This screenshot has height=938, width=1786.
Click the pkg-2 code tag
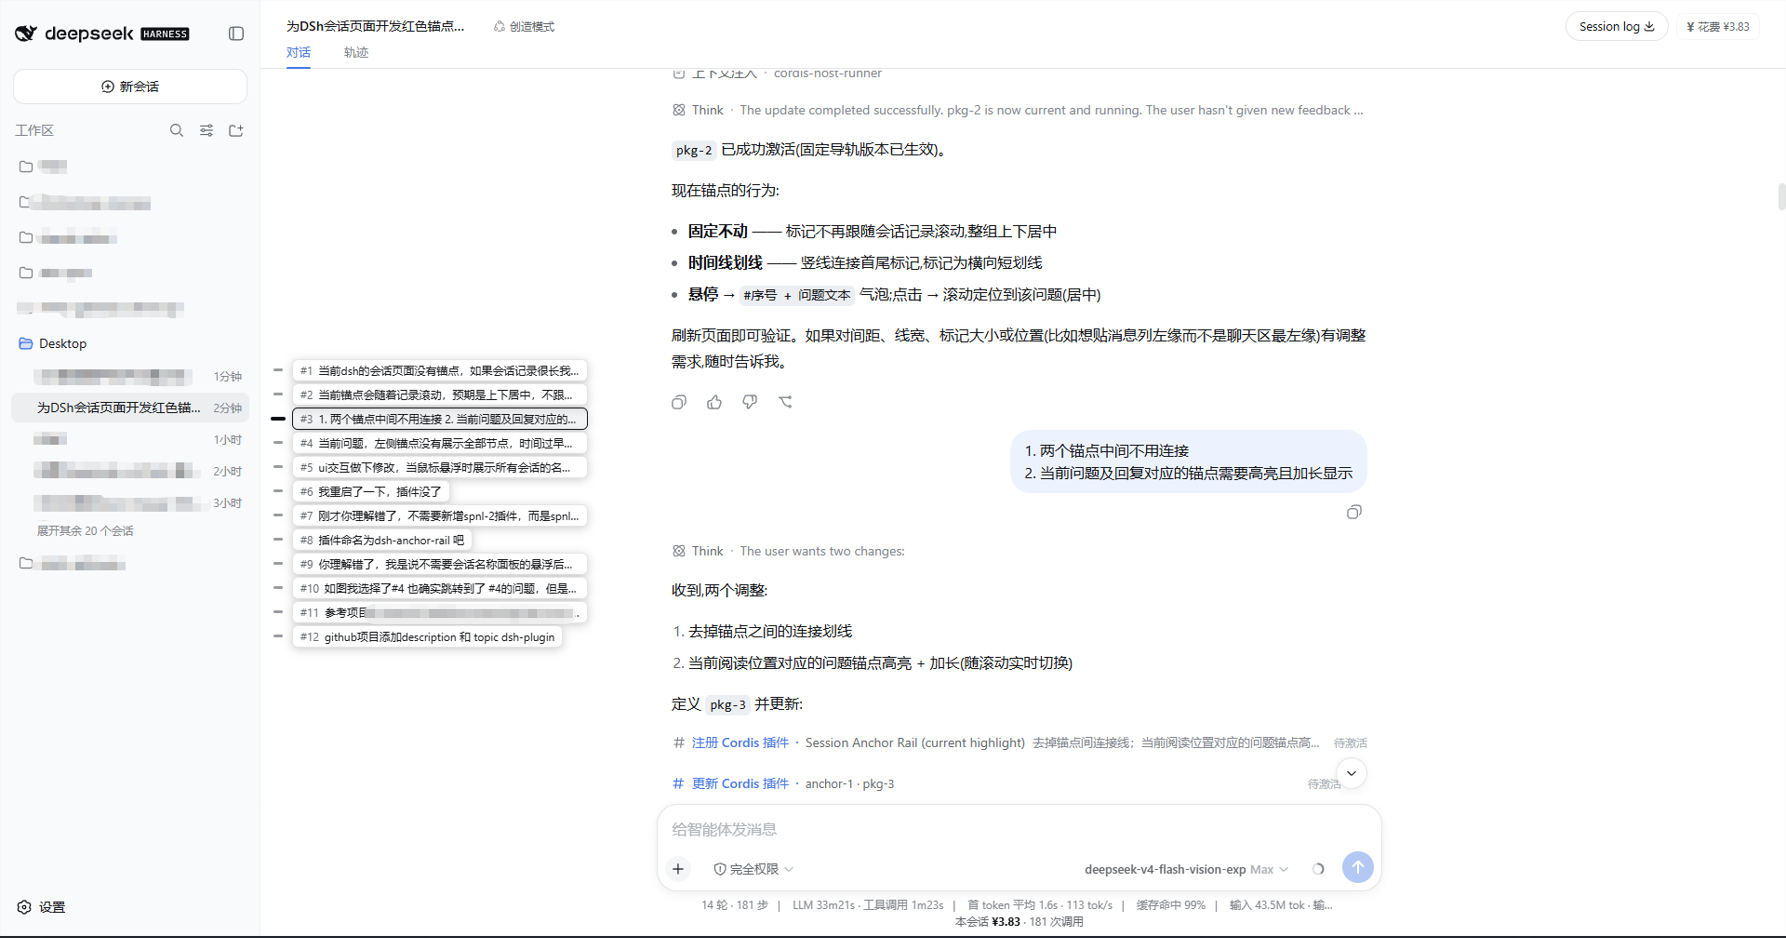(x=693, y=150)
